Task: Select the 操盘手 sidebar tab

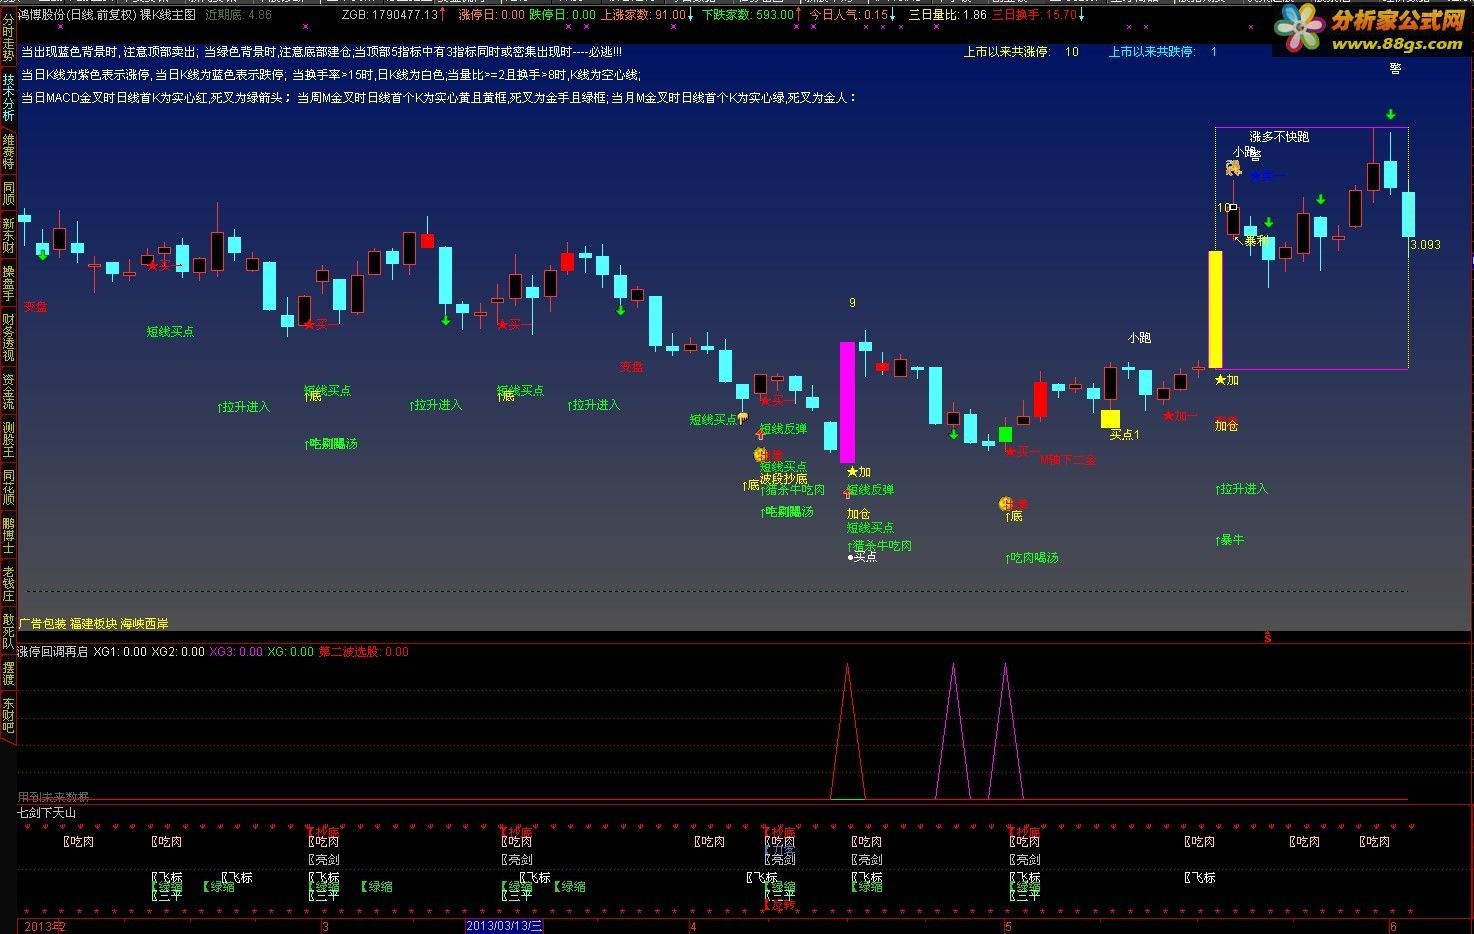Action: pyautogui.click(x=8, y=283)
